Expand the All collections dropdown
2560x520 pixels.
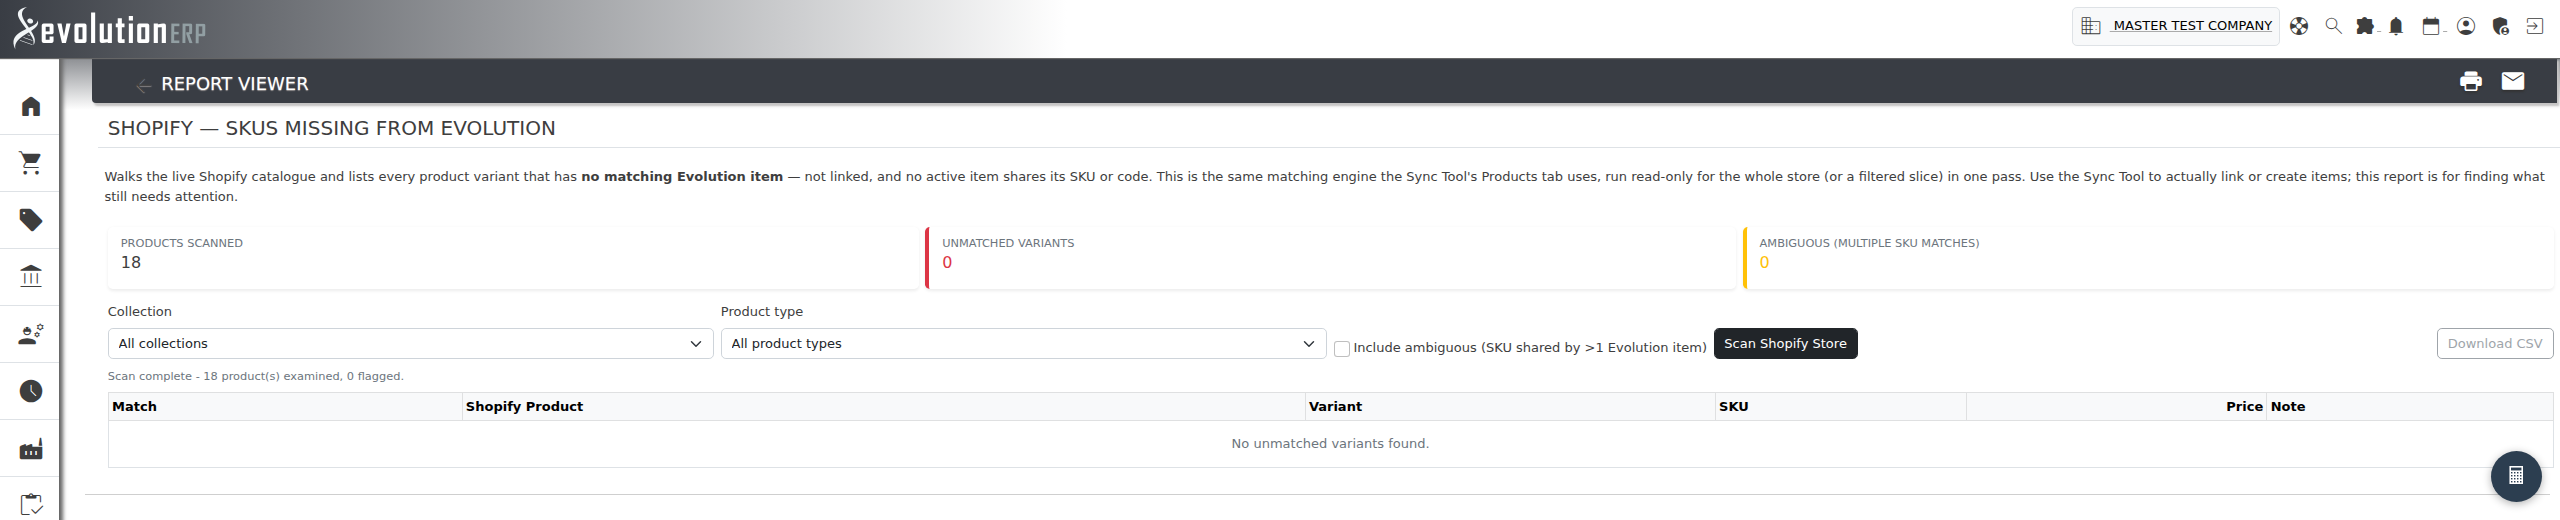click(x=410, y=343)
